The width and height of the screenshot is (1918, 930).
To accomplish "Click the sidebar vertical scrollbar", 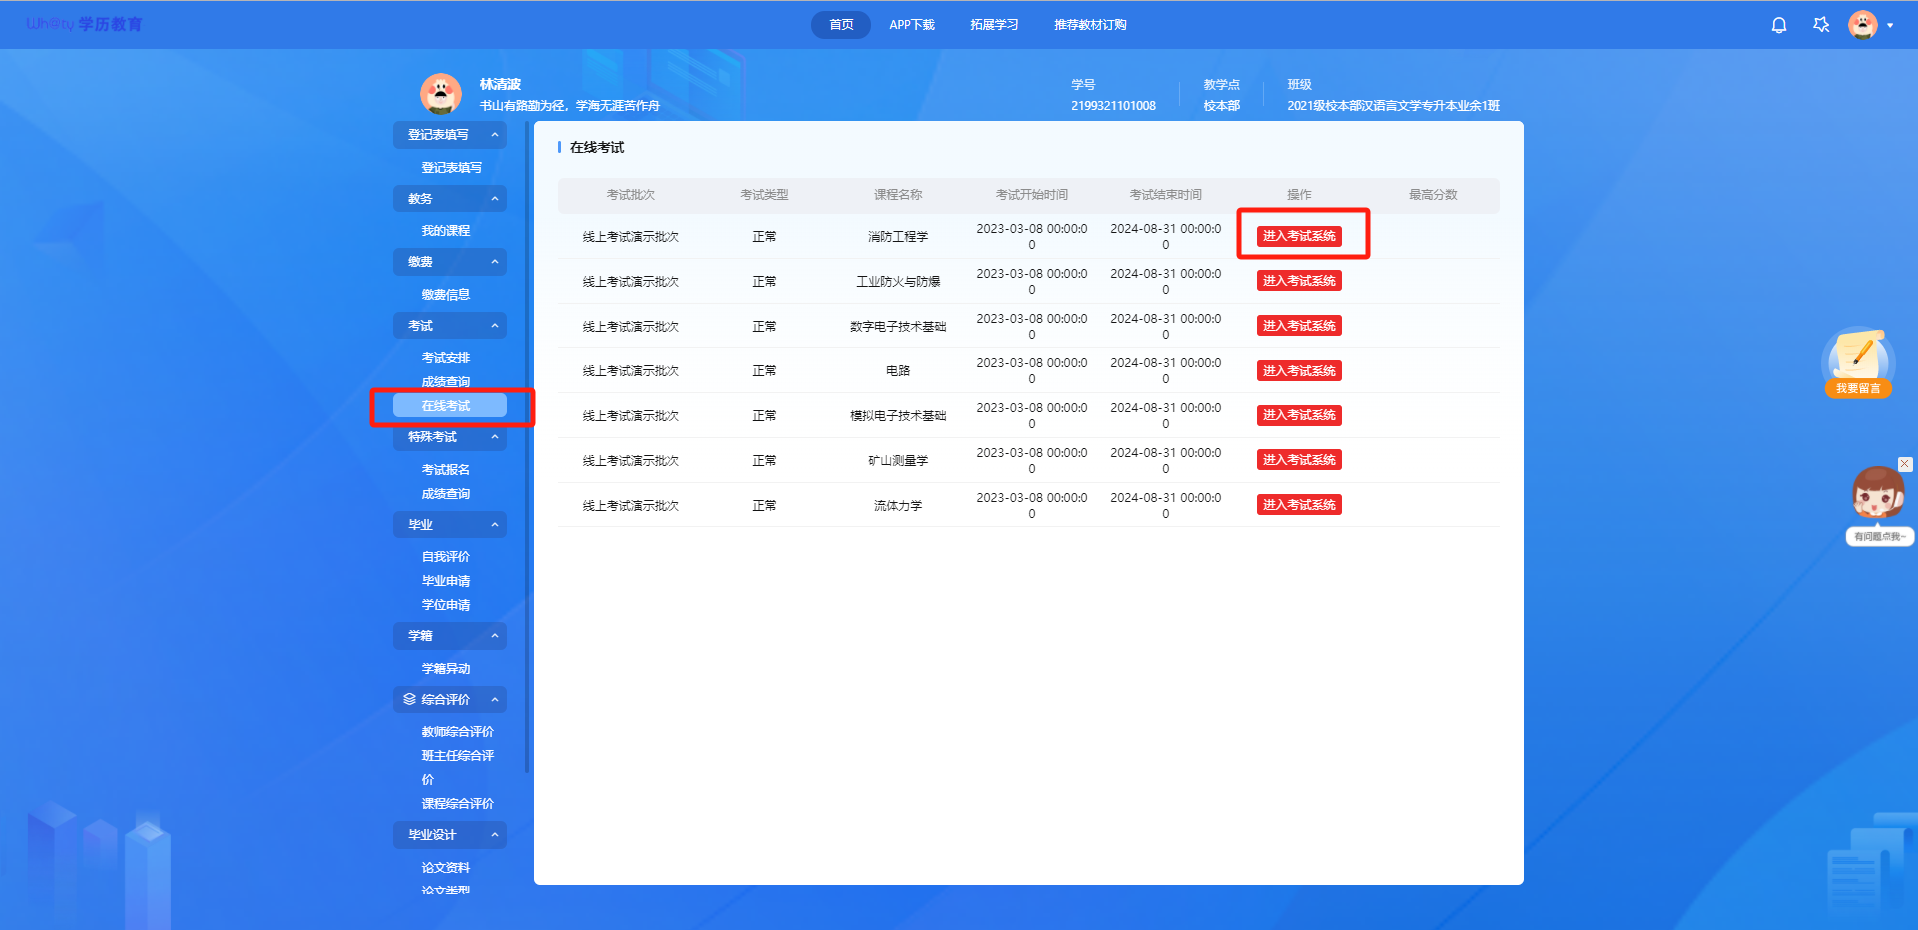I will click(527, 450).
